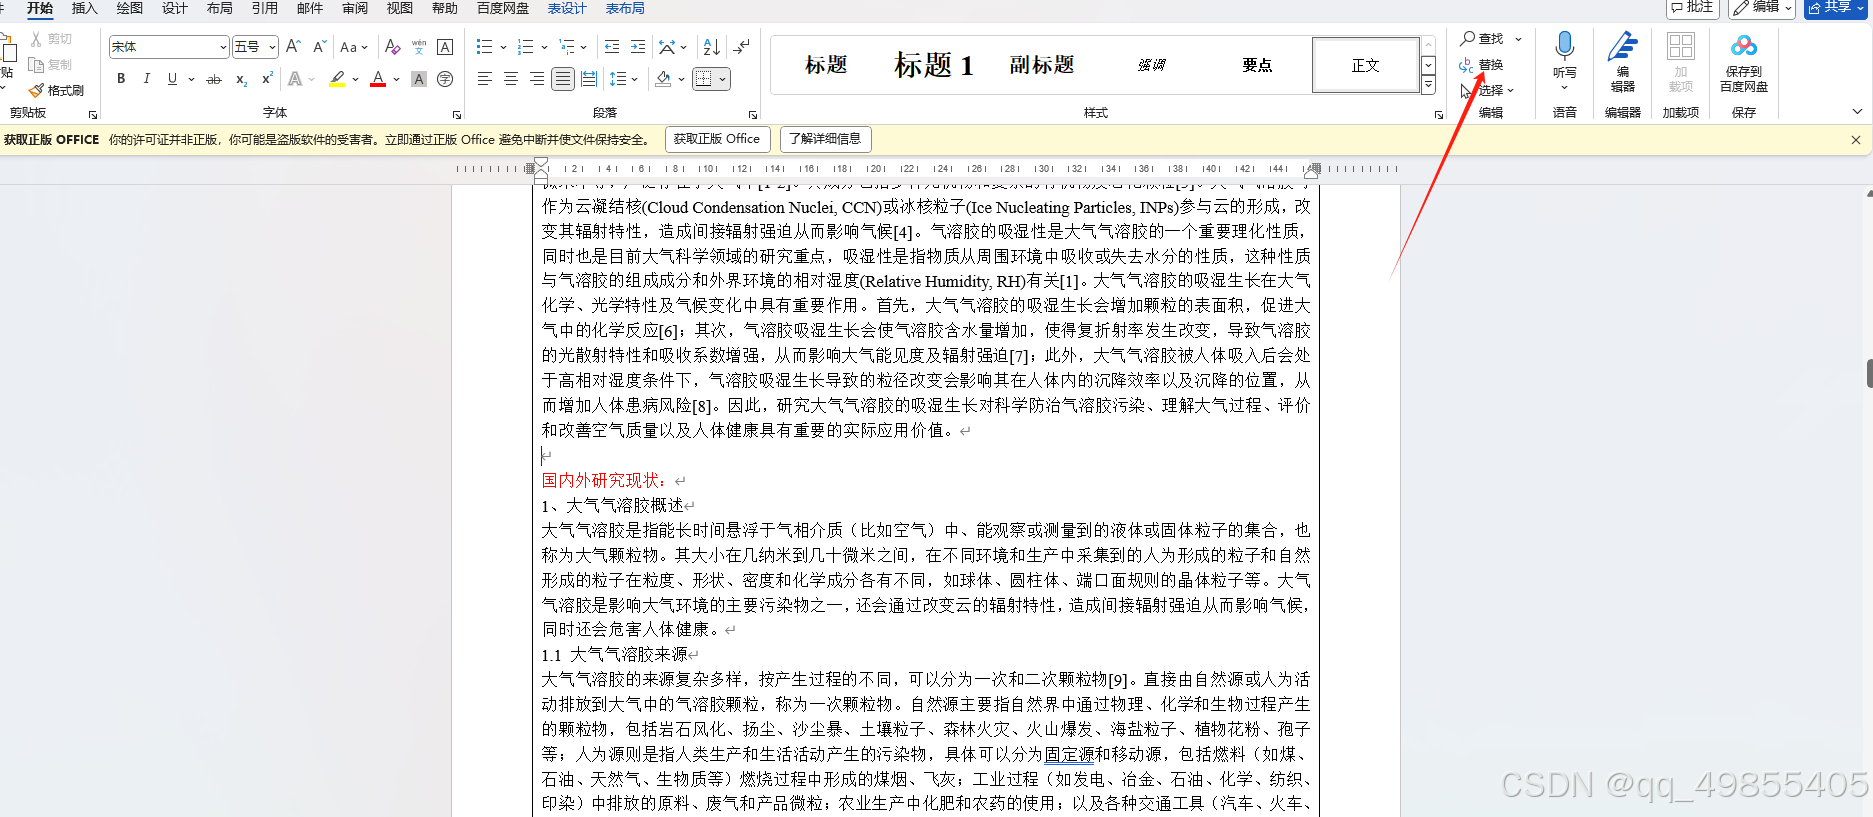Switch to the 引用 tab
The width and height of the screenshot is (1873, 817).
coord(265,8)
